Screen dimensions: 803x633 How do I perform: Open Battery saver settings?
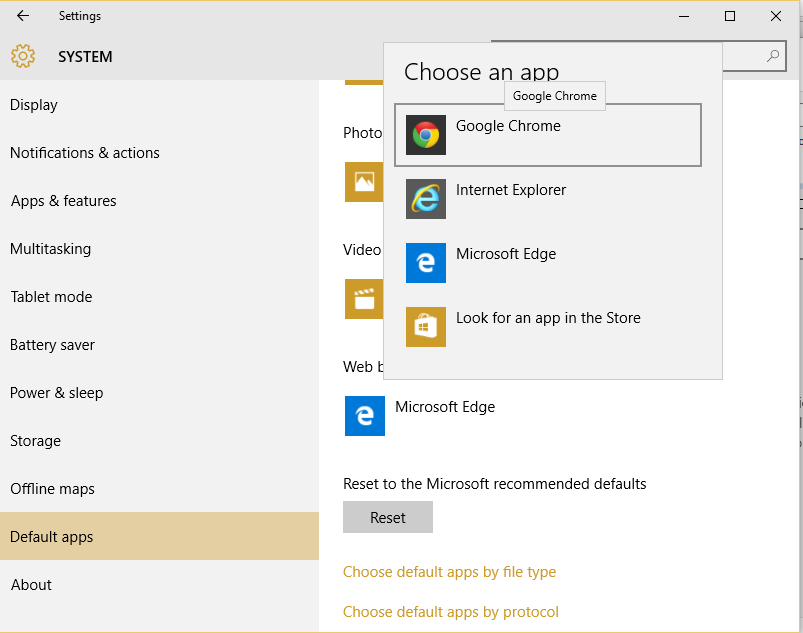[x=159, y=345]
